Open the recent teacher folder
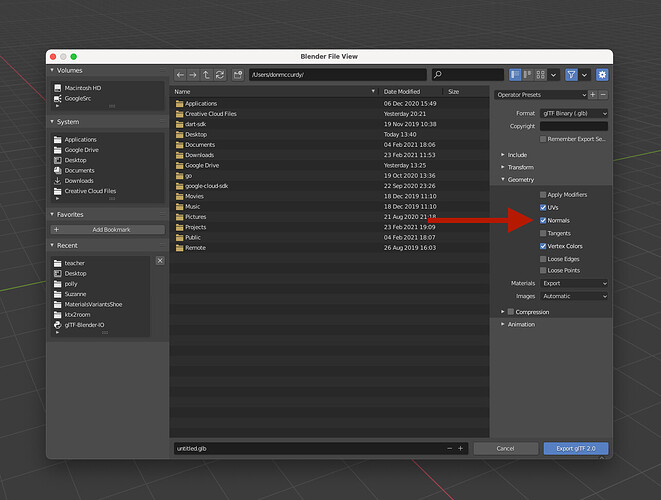Viewport: 661px width, 500px height. pyautogui.click(x=100, y=263)
